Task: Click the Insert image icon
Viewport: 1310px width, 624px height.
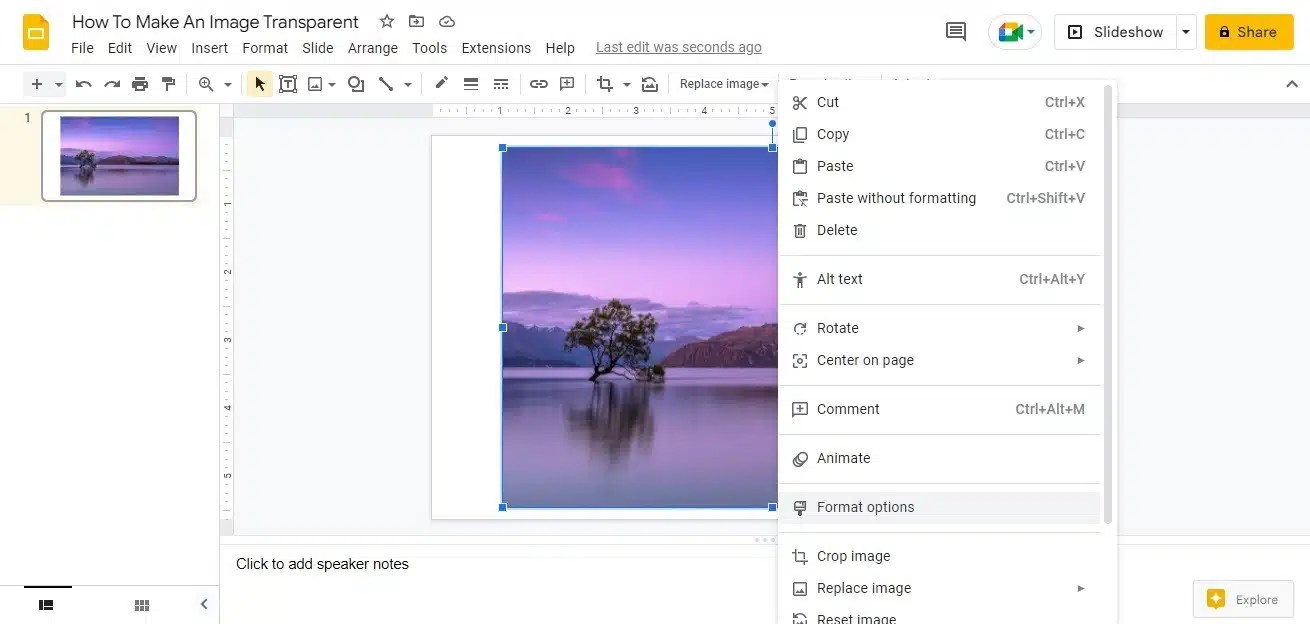Action: point(315,84)
